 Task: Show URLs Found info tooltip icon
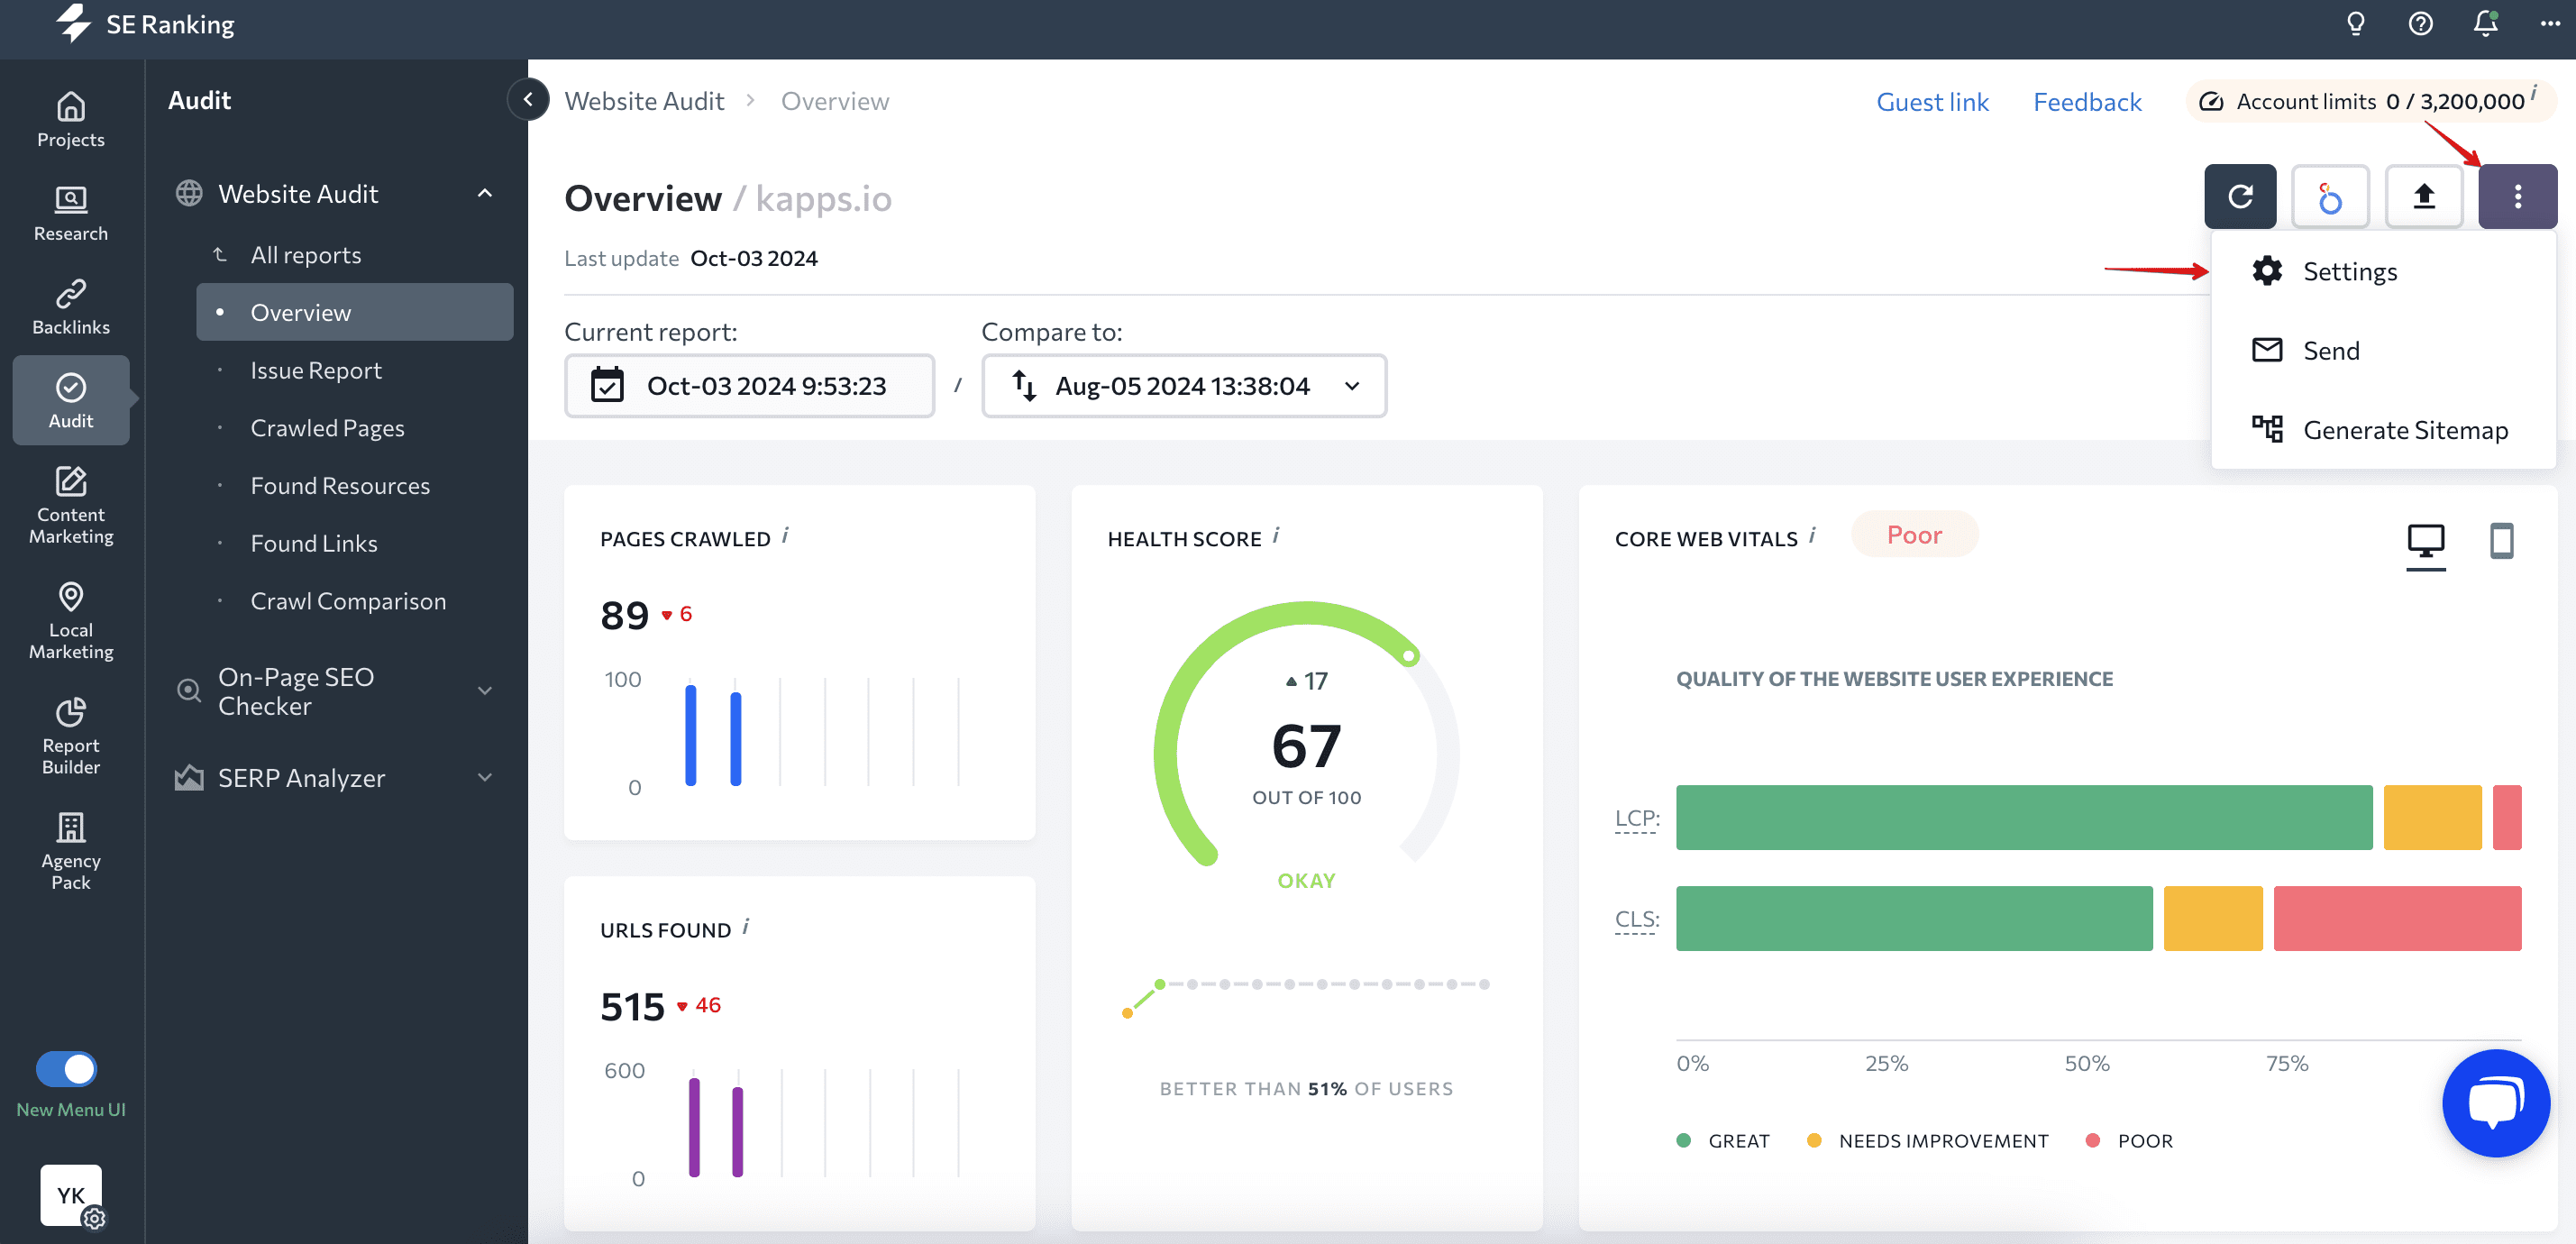pyautogui.click(x=746, y=927)
